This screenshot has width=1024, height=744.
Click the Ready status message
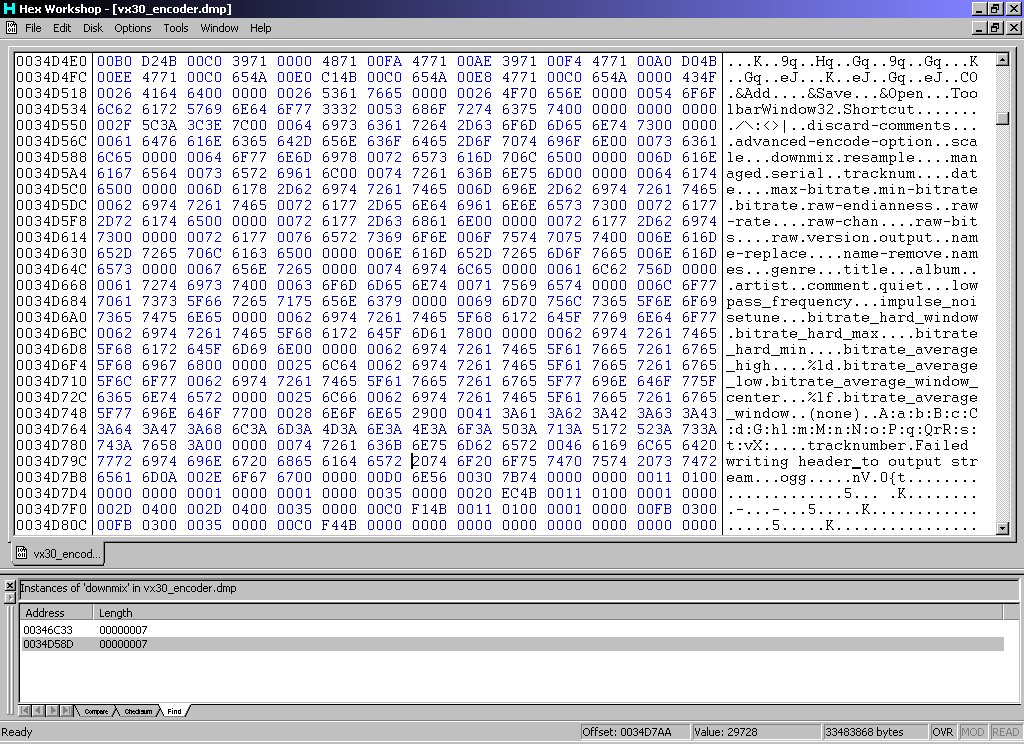17,732
